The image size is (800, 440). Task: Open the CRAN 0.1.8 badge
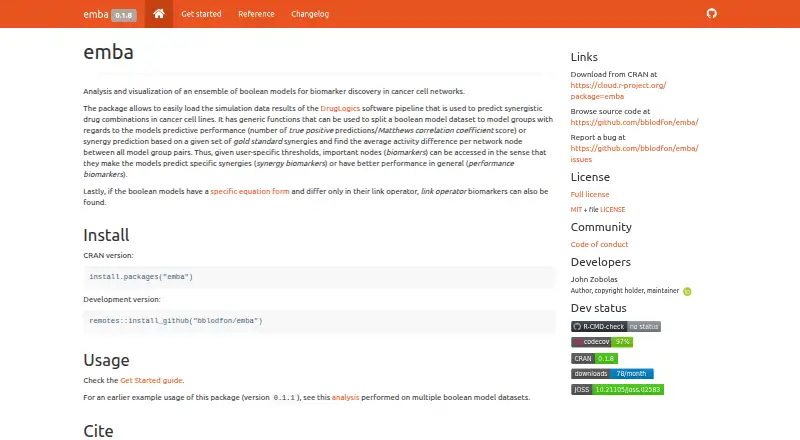[594, 359]
